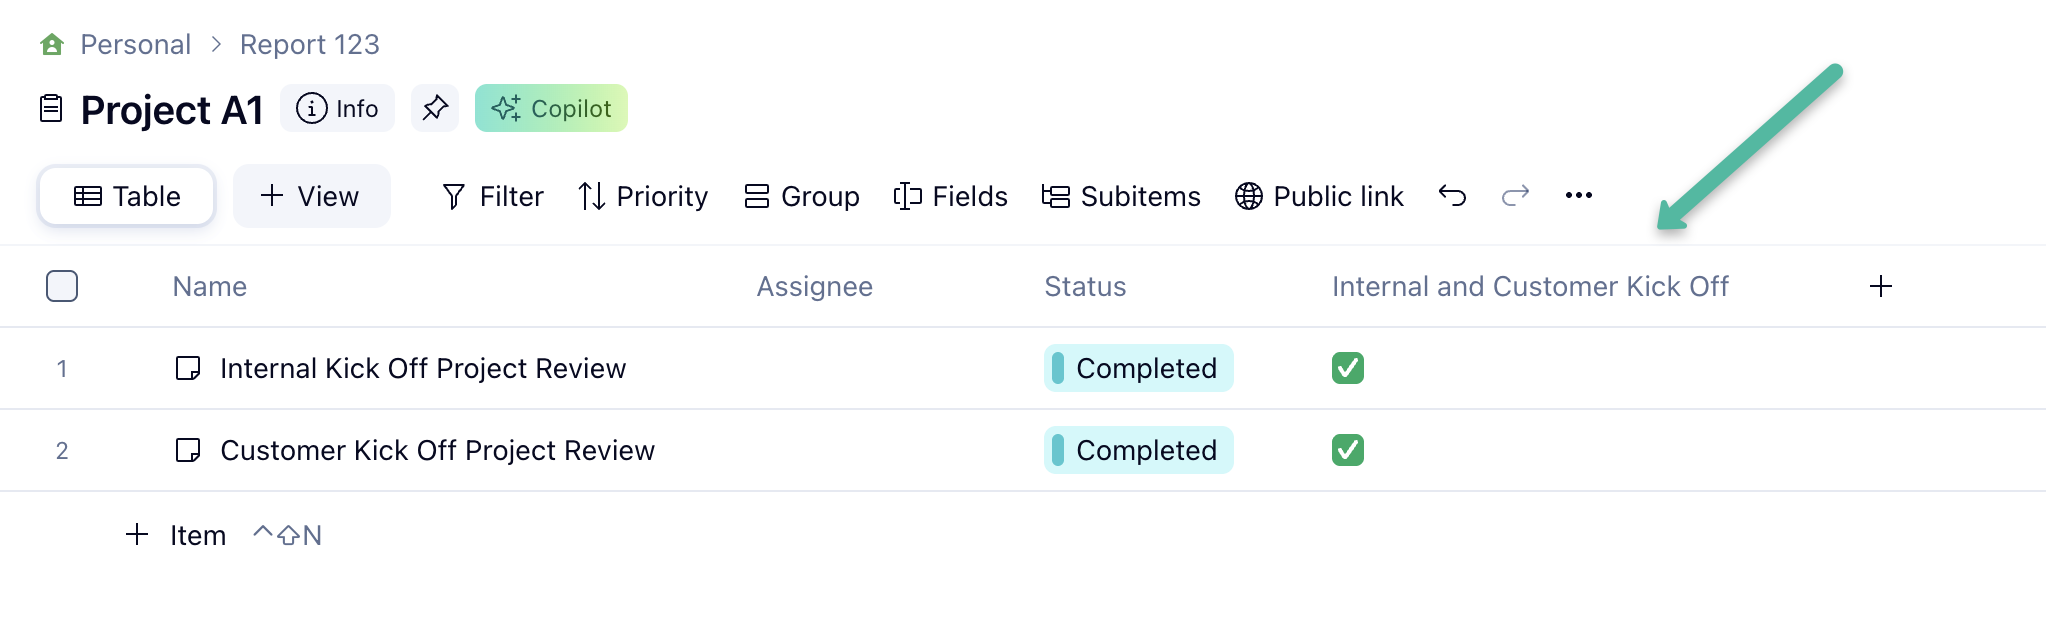Click the Personal home icon in breadcrumb

[52, 45]
